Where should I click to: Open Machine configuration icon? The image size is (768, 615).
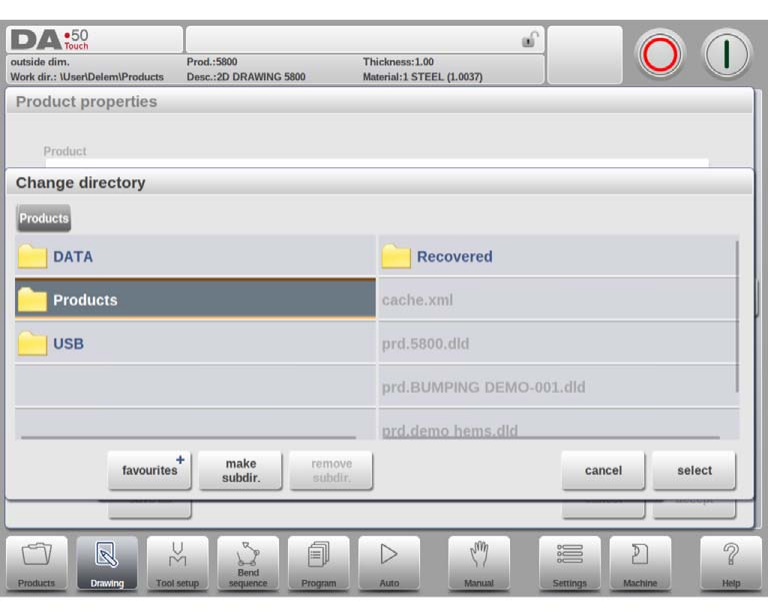click(x=640, y=563)
